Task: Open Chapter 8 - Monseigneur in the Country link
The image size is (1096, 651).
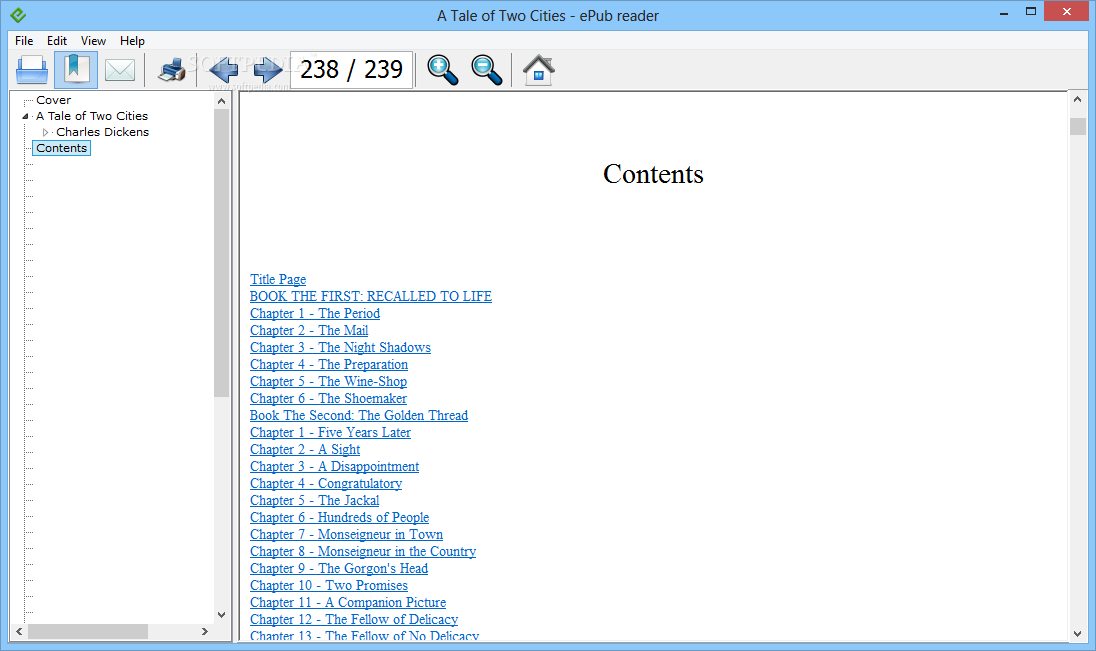Action: point(363,552)
